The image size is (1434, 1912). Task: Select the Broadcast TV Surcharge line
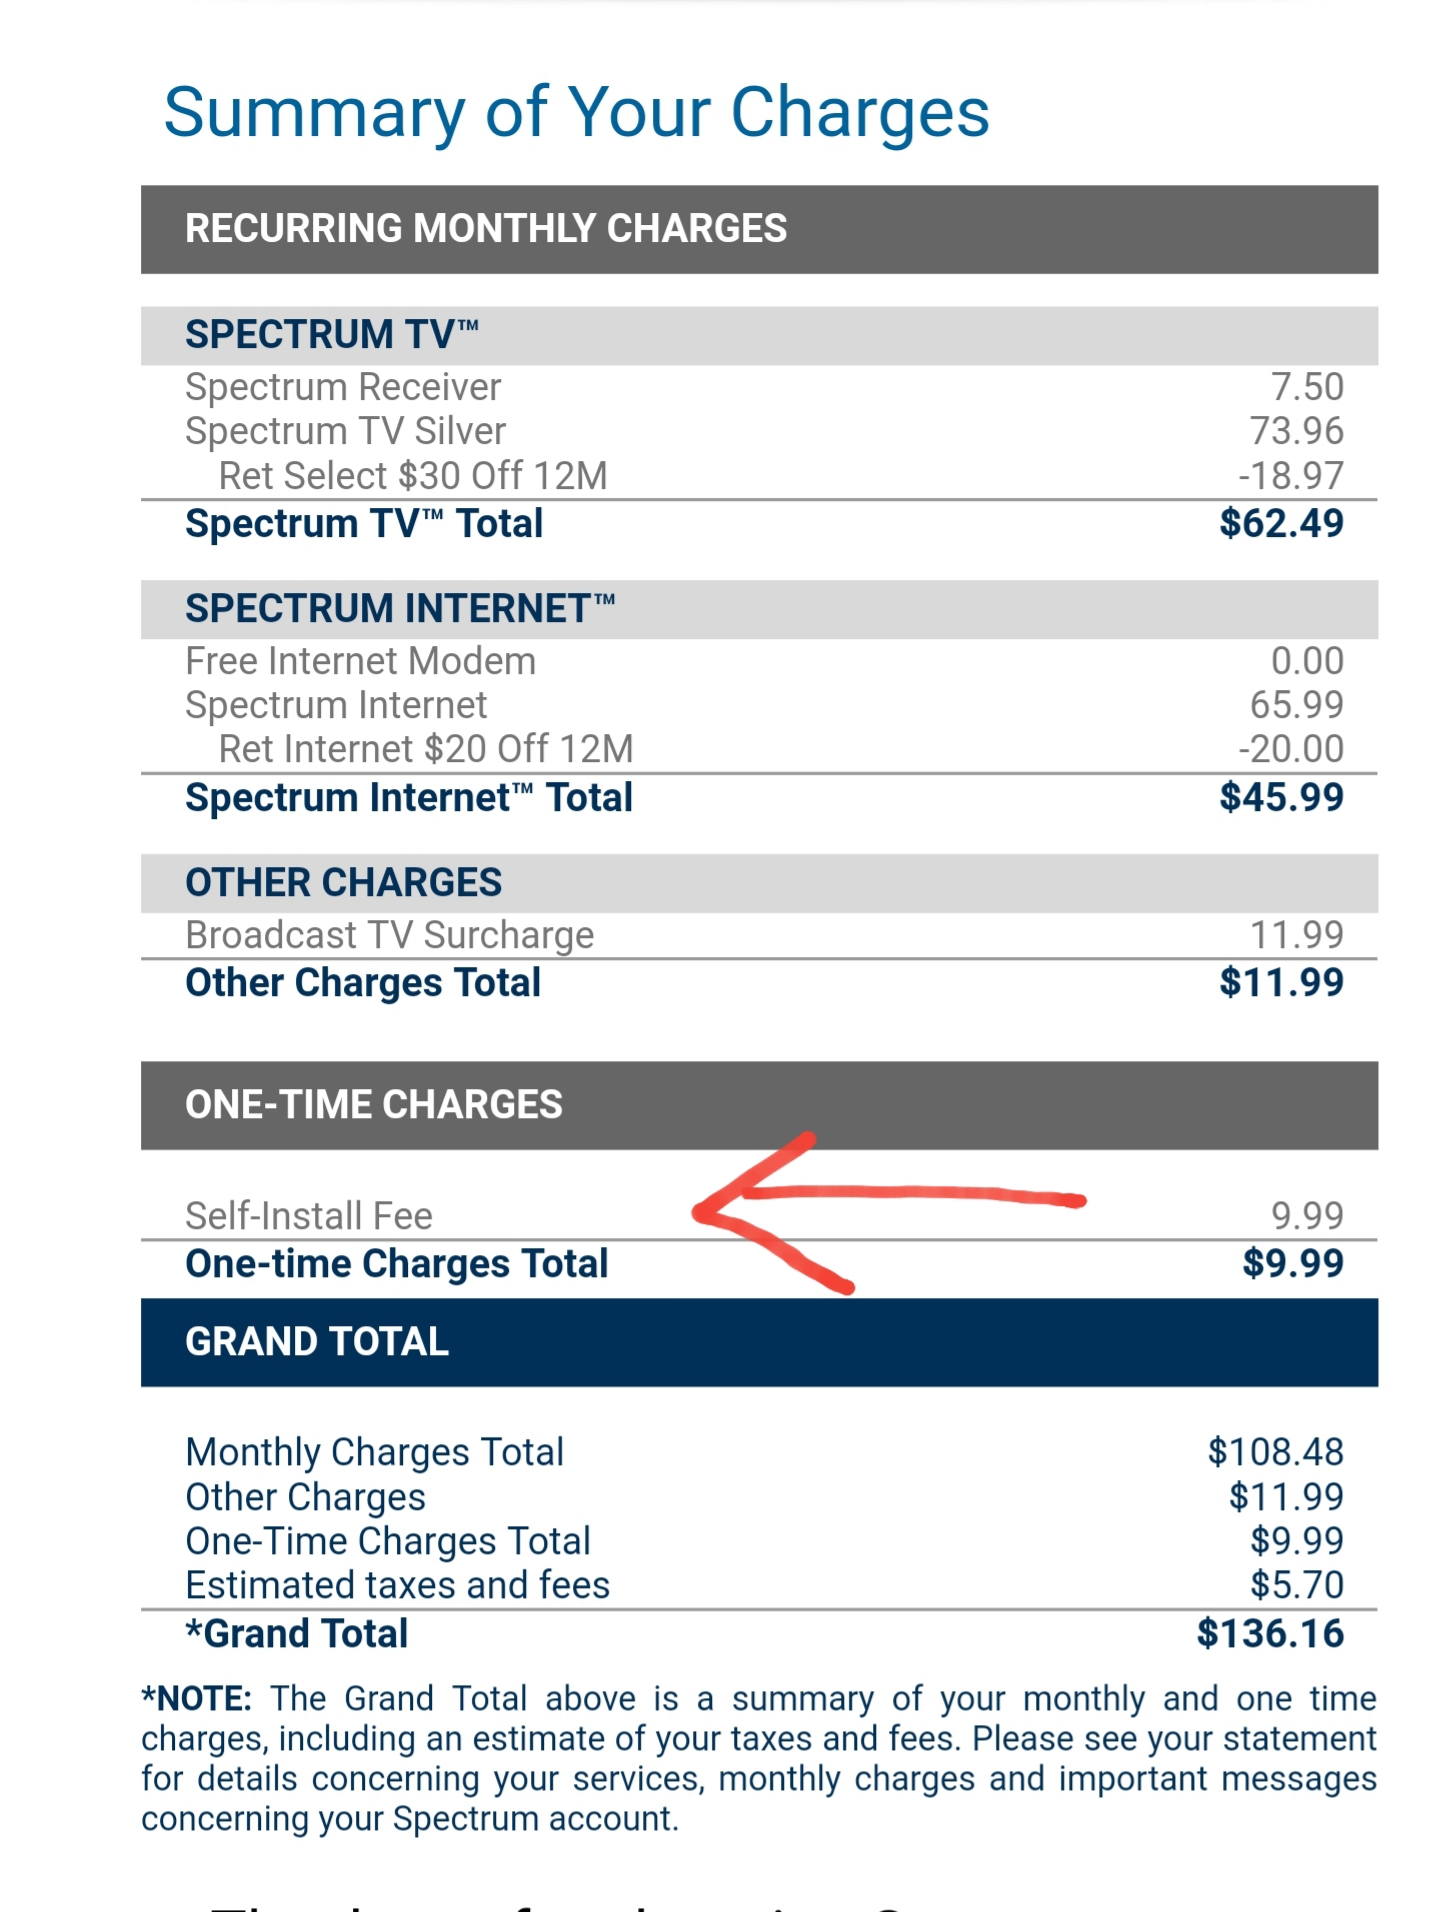tap(390, 935)
